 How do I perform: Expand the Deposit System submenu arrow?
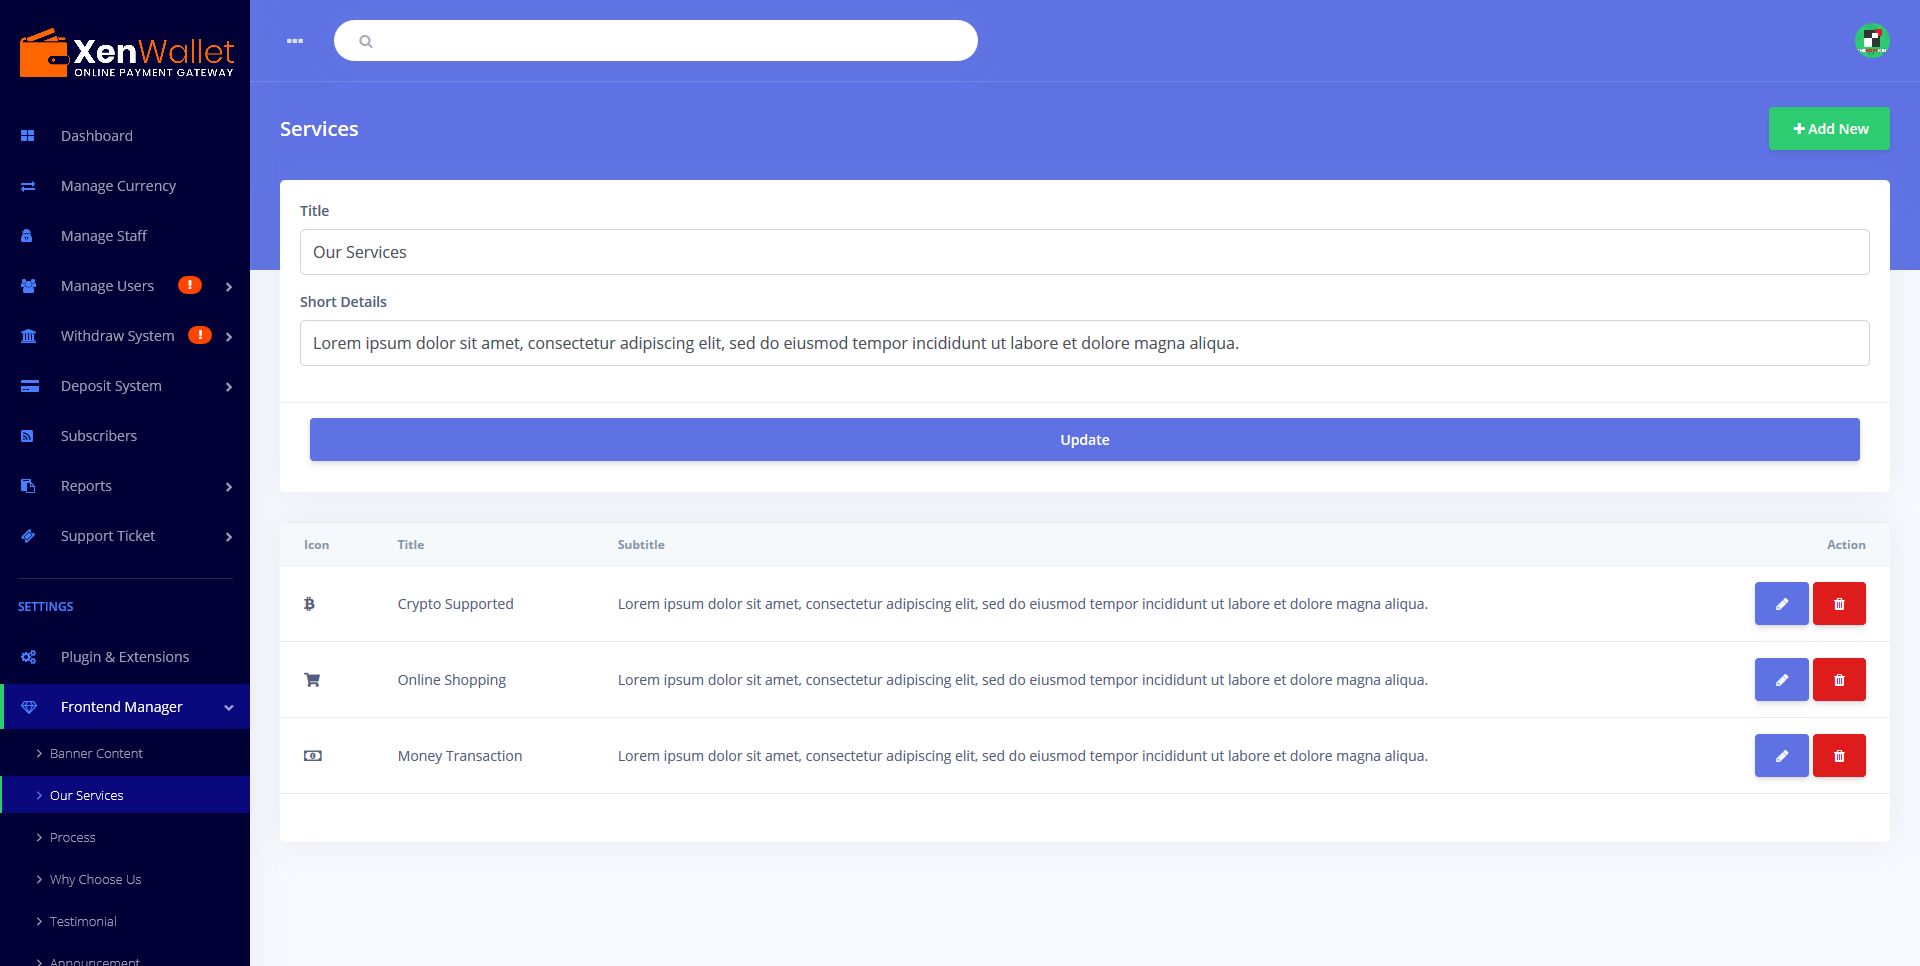(x=229, y=387)
